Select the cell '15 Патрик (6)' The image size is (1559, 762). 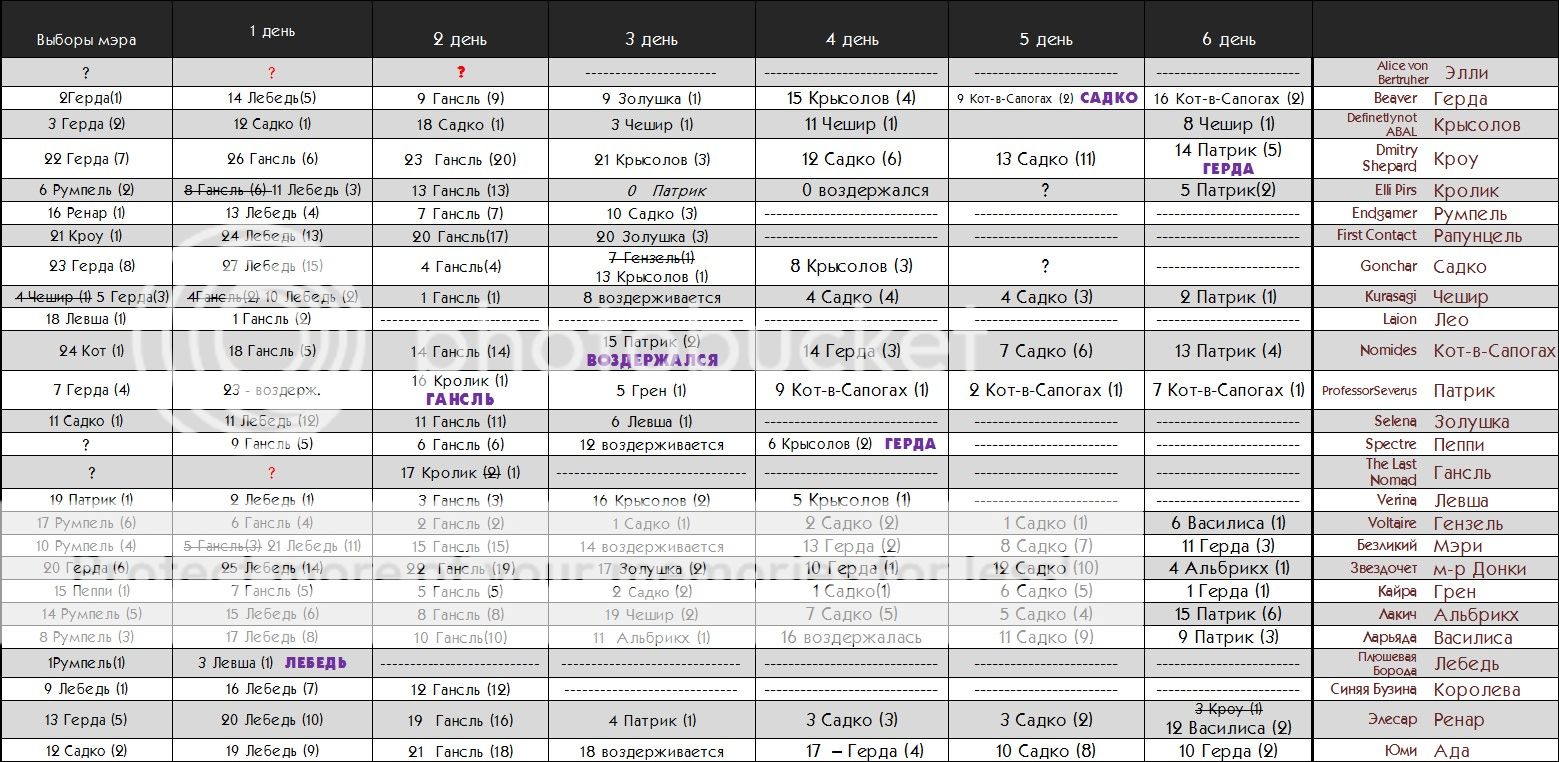point(1228,614)
